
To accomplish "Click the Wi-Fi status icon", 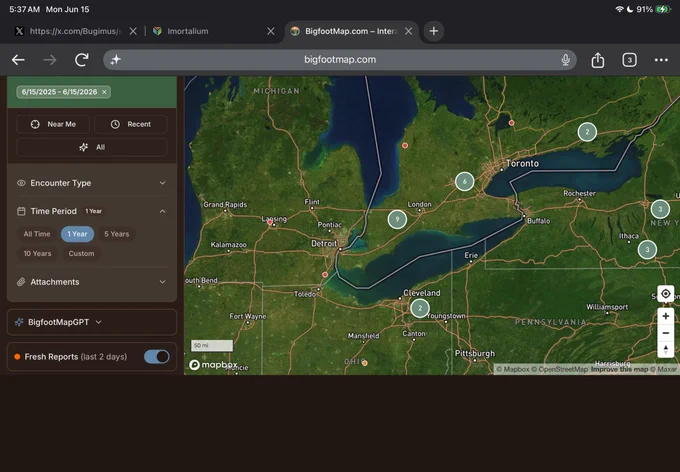I will tap(619, 9).
